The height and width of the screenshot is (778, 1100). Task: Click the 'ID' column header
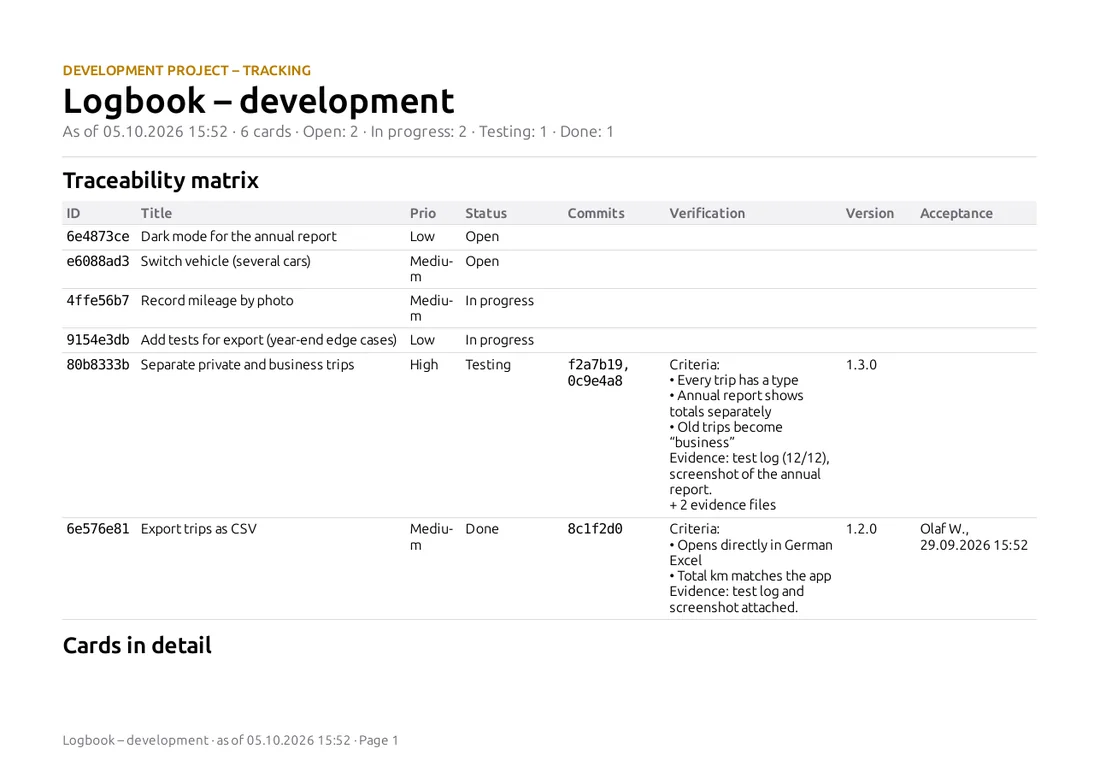coord(73,213)
